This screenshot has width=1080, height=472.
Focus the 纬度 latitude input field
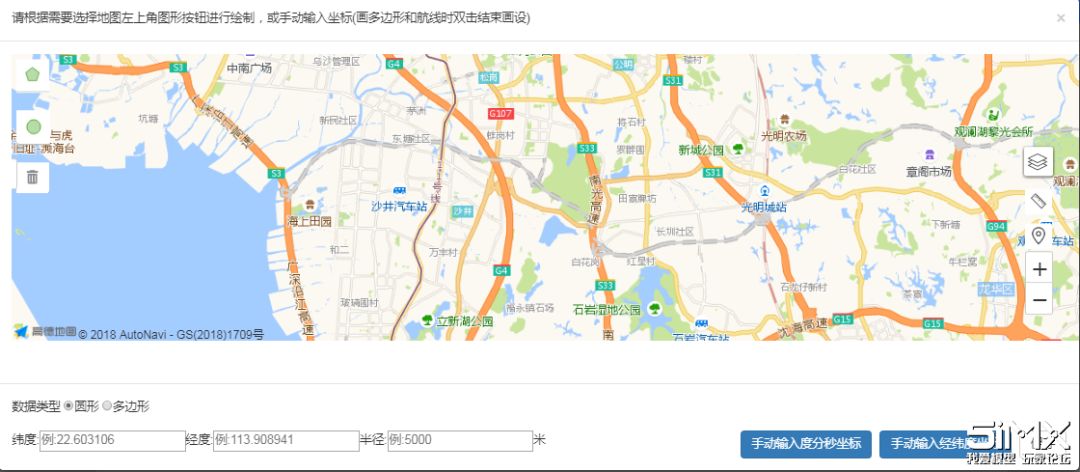112,440
